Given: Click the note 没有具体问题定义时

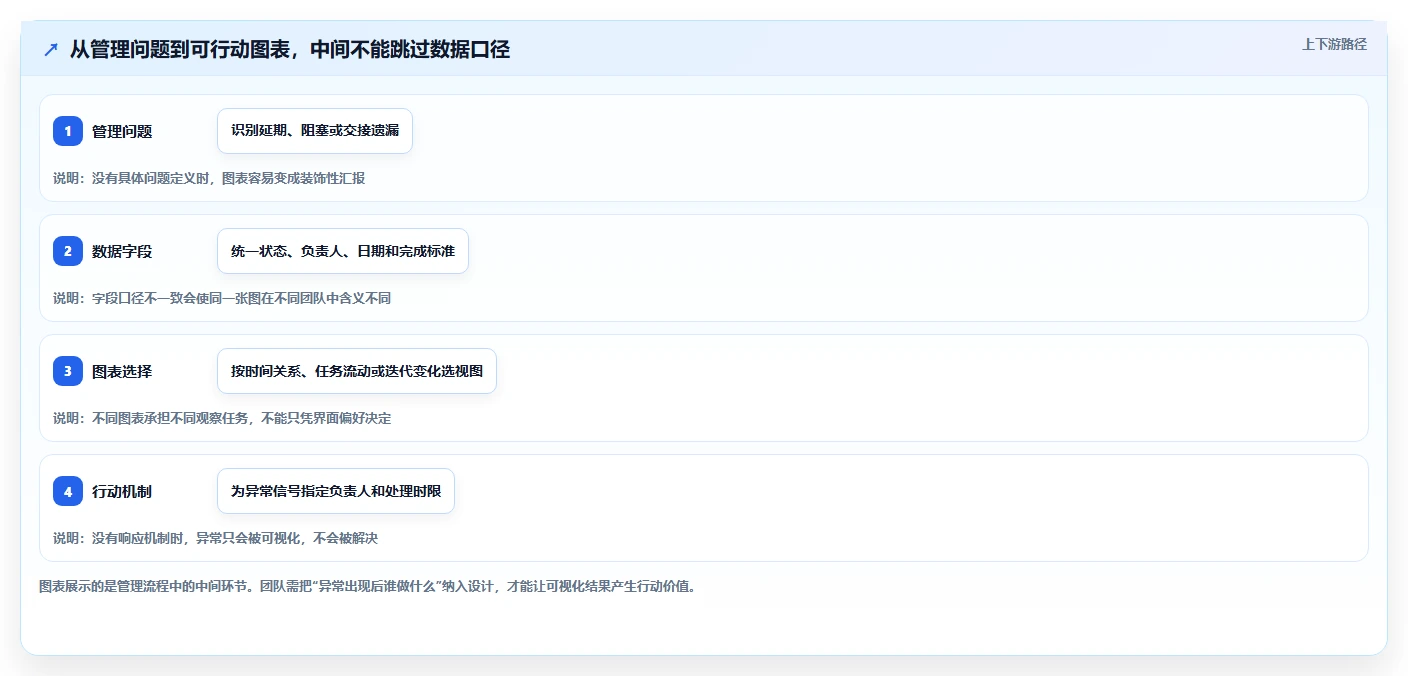Looking at the screenshot, I should (x=209, y=178).
